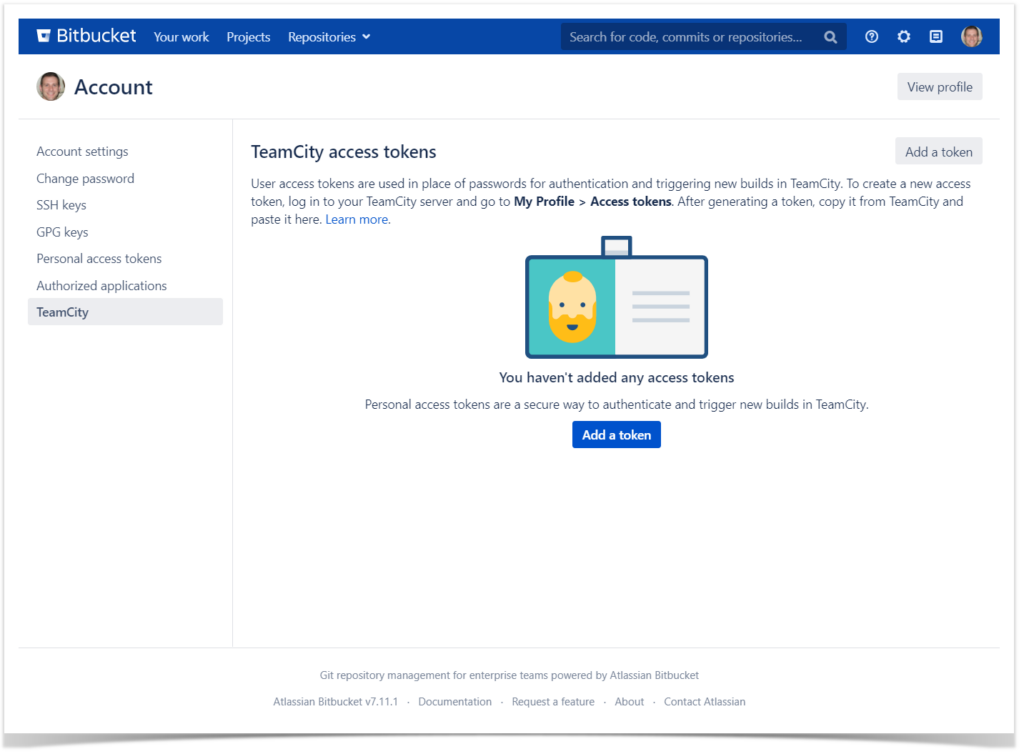Select SSH keys in the sidebar
This screenshot has height=754, width=1024.
63,204
